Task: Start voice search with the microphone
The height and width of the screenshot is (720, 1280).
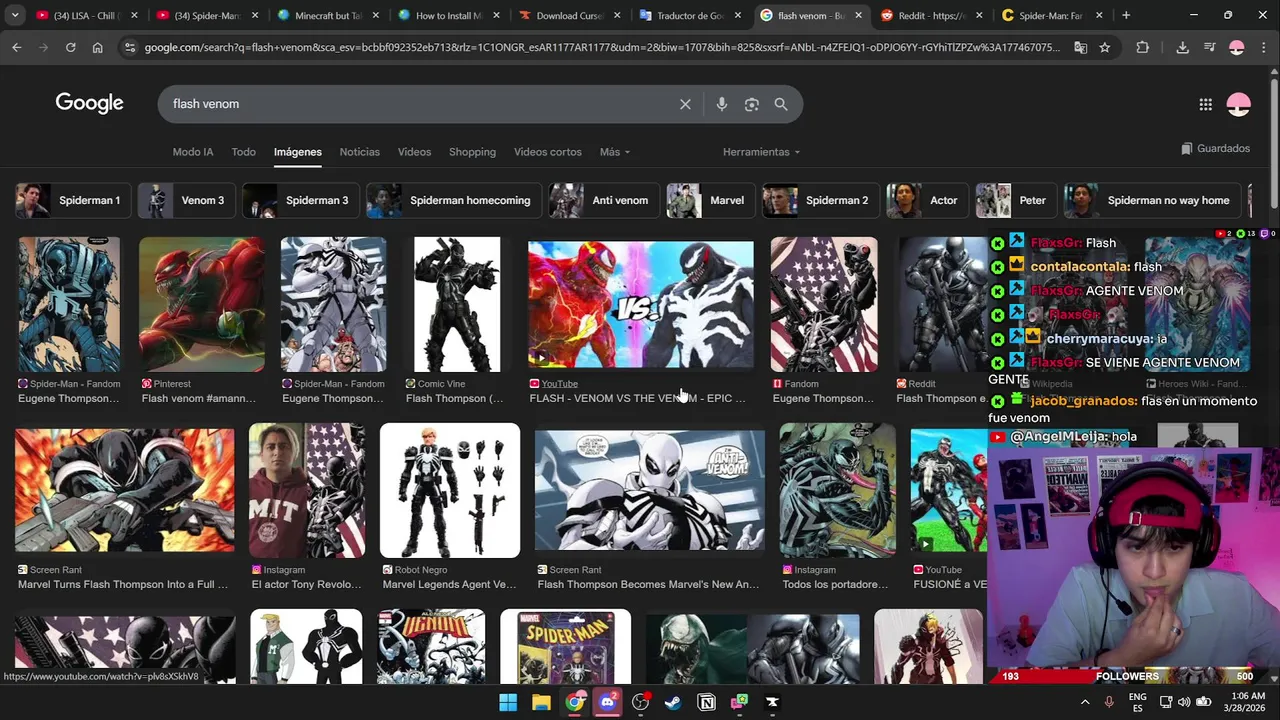Action: tap(721, 104)
